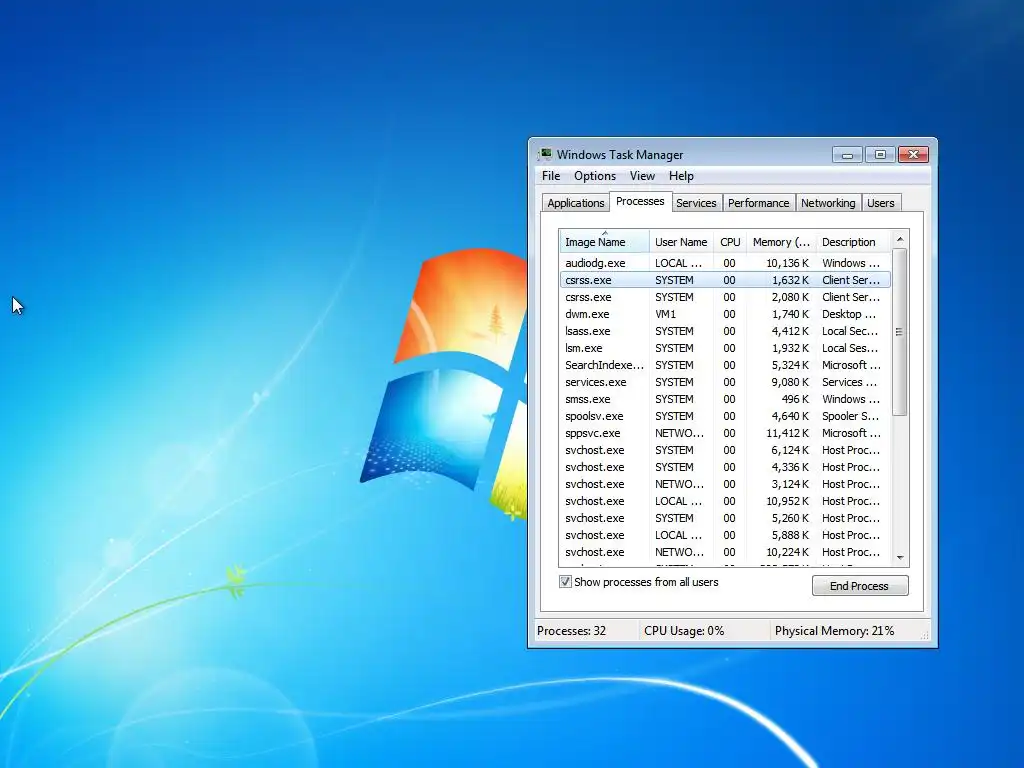Click the Spooler S... description cell
The image size is (1024, 768).
[x=850, y=416]
